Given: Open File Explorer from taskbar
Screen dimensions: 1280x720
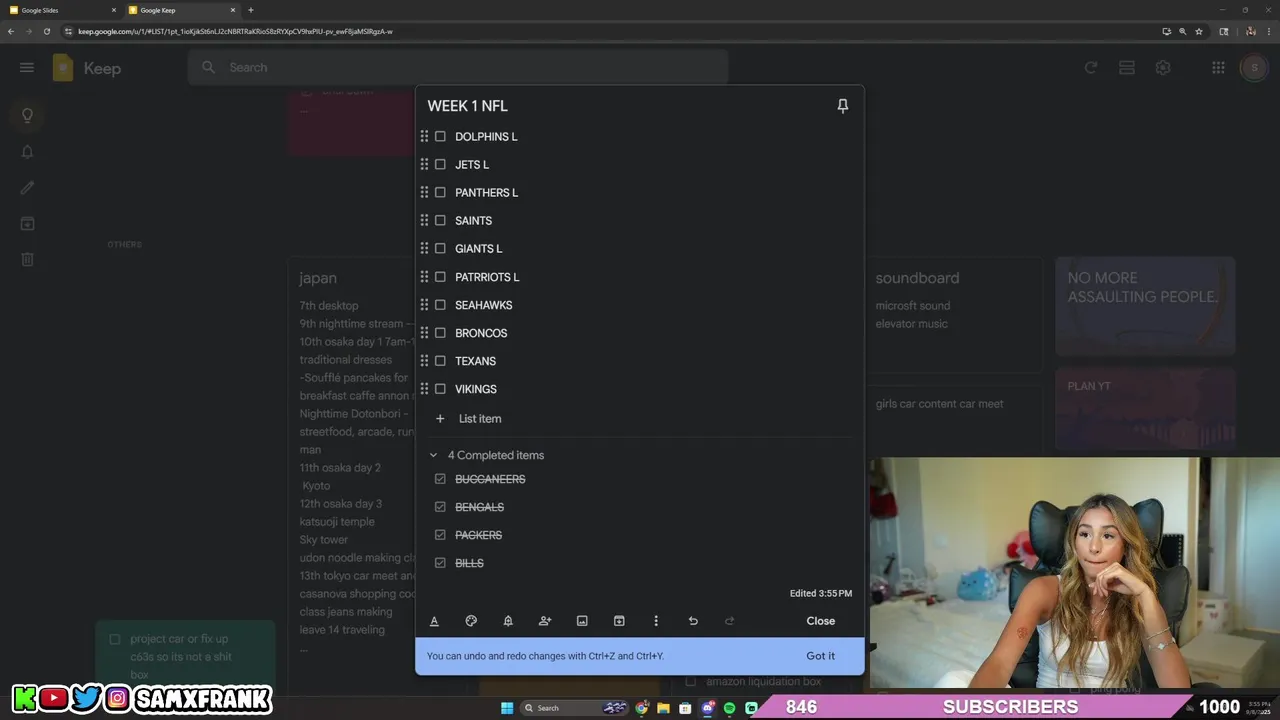Looking at the screenshot, I should point(663,708).
